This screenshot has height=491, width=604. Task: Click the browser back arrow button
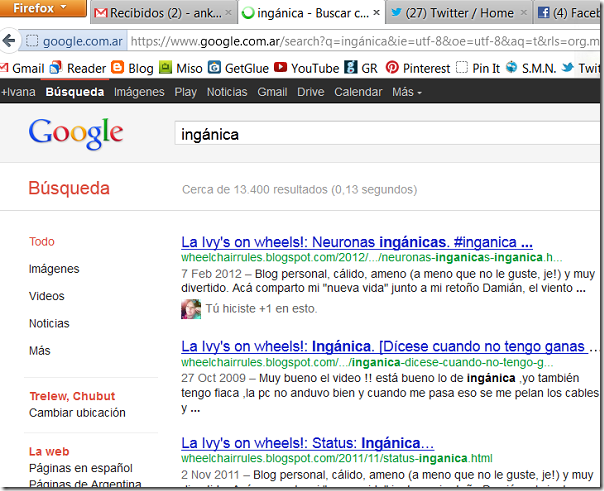point(8,40)
